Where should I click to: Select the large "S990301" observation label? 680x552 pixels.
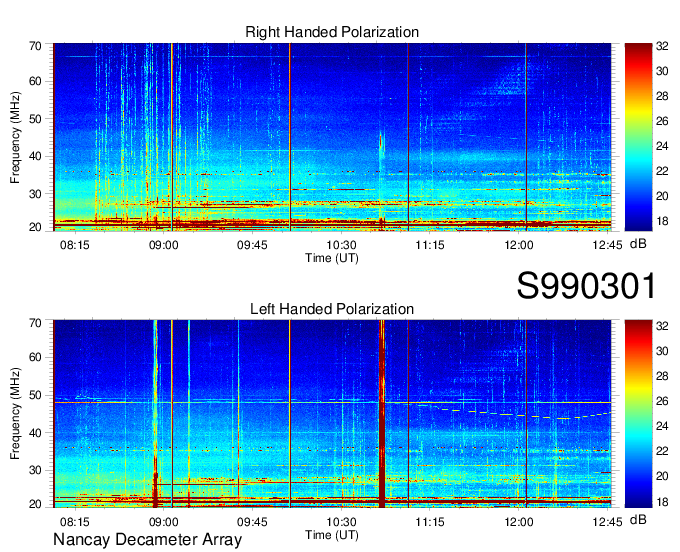pos(586,286)
